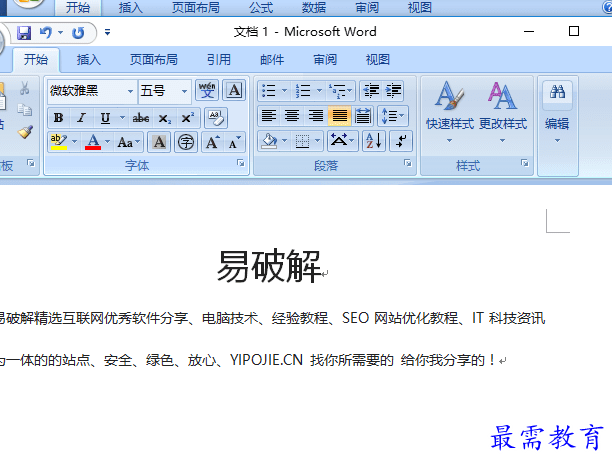The height and width of the screenshot is (469, 612).
Task: Open highlight color dropdown arrow
Action: tap(75, 142)
